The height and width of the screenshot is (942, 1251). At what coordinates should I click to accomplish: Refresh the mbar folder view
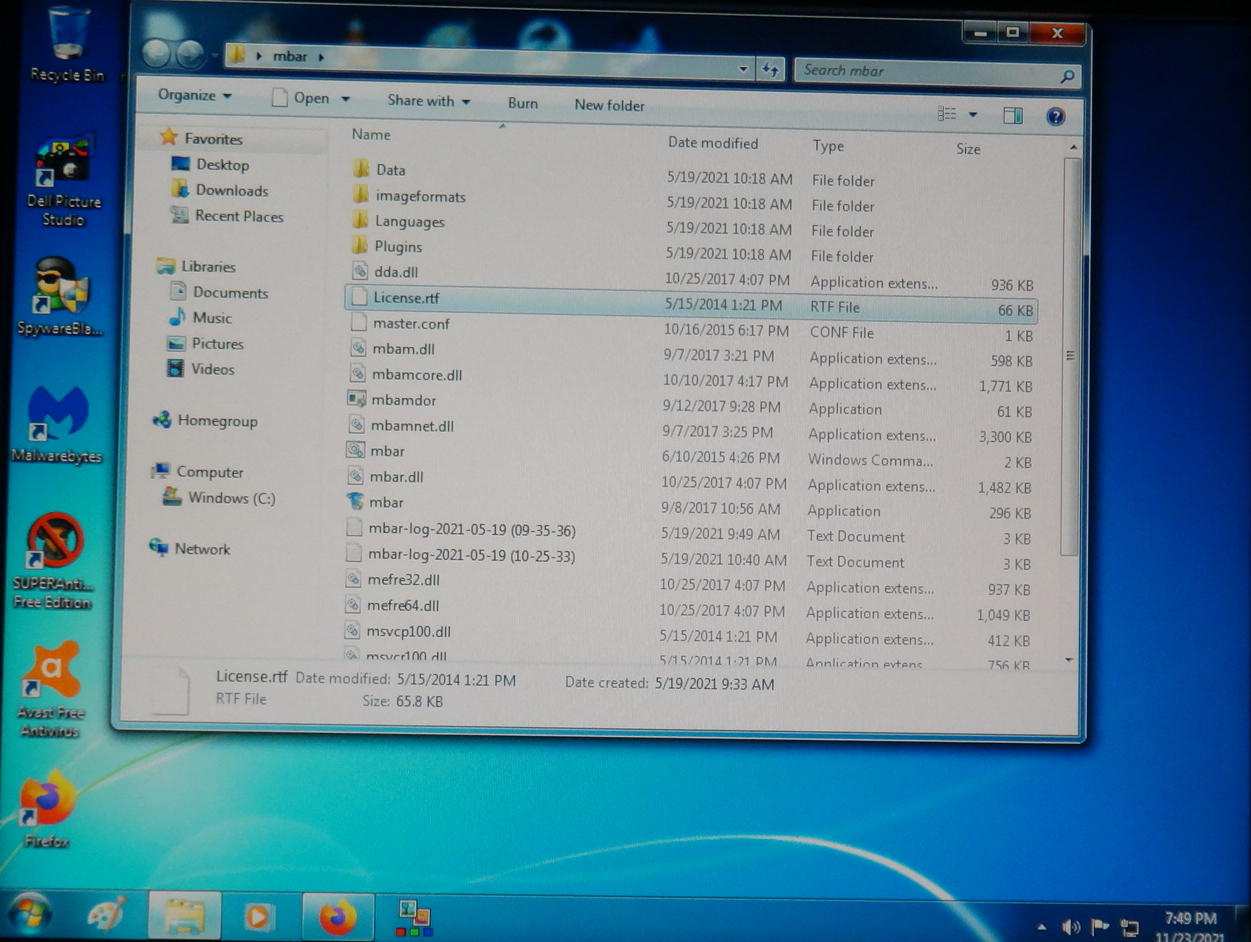click(771, 69)
